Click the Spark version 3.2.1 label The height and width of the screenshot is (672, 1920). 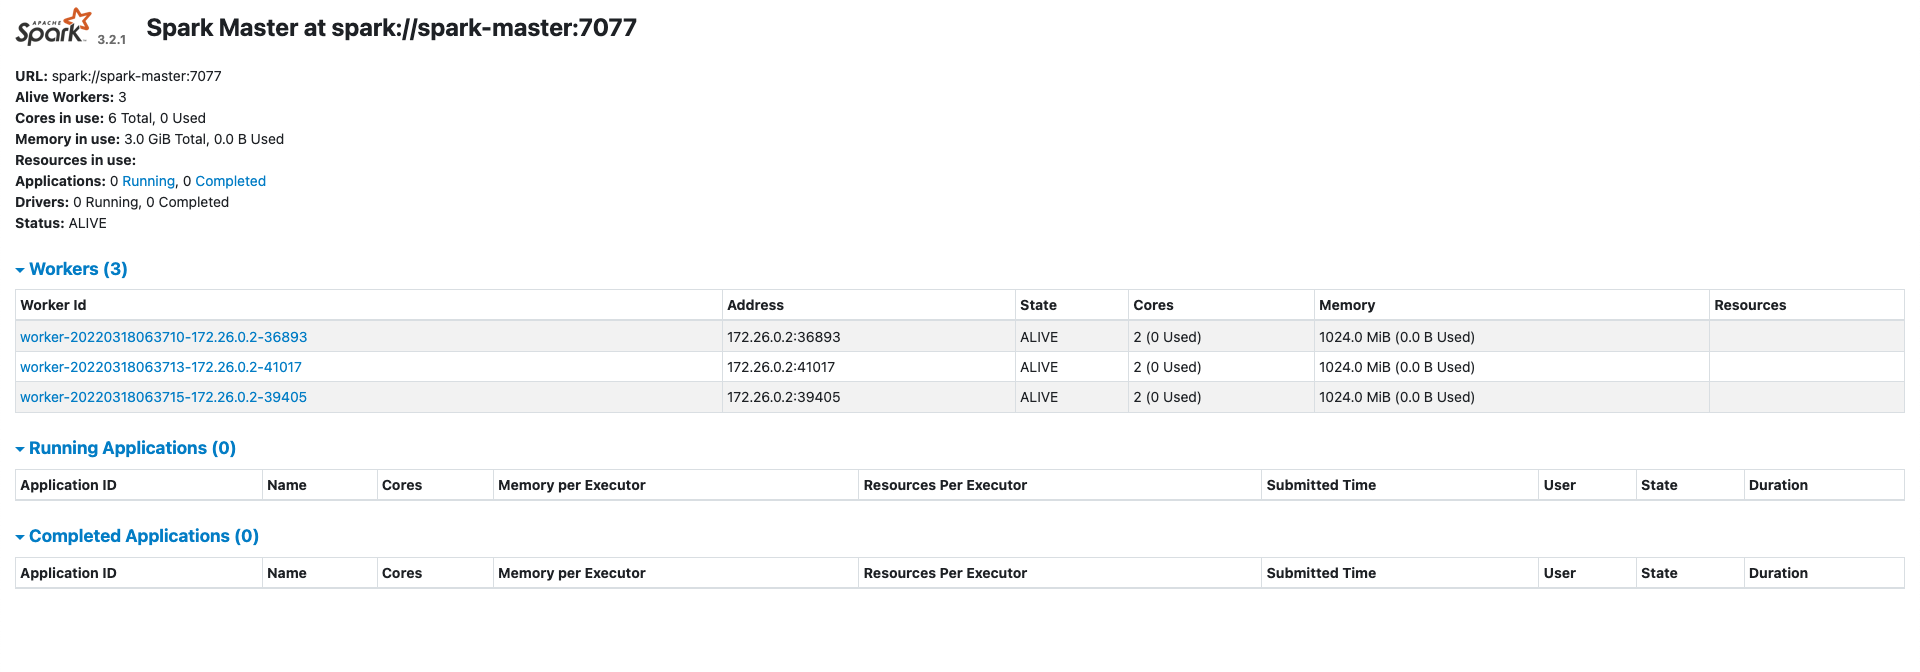(x=111, y=39)
